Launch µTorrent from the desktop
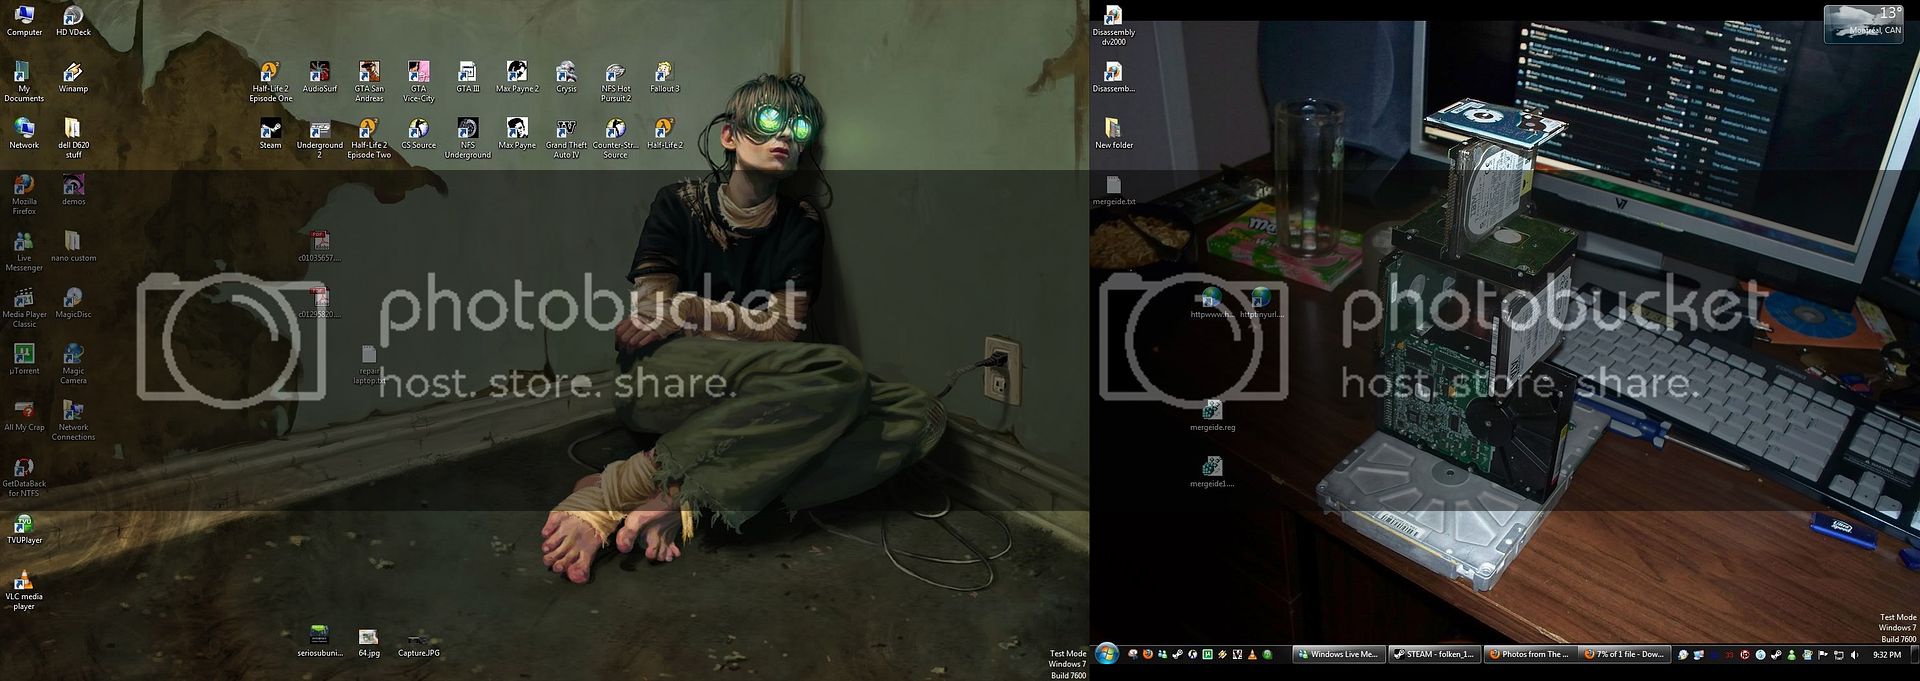The image size is (1920, 681). point(24,359)
